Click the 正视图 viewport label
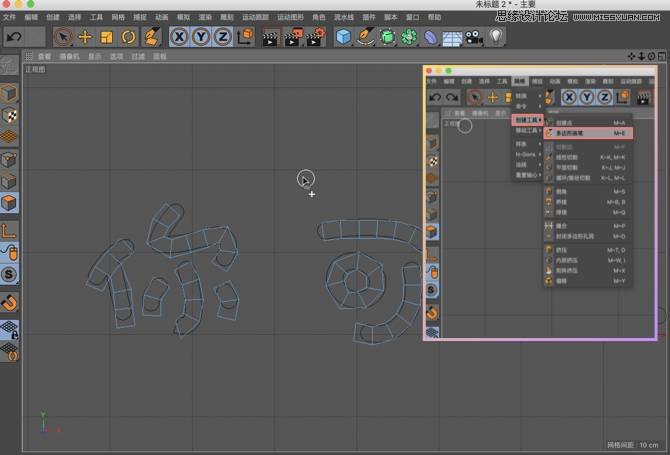Viewport: 670px width, 455px height. pyautogui.click(x=35, y=69)
